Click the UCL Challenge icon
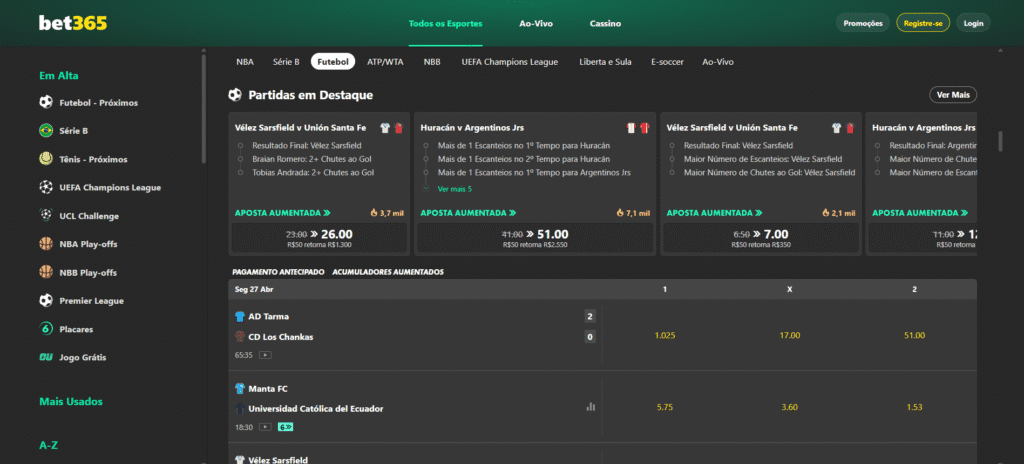This screenshot has height=464, width=1024. (x=46, y=216)
